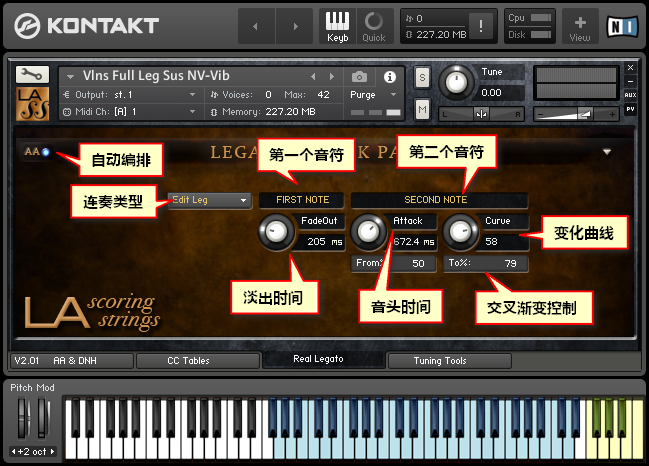The image size is (649, 466).
Task: Center the pan slider icon
Action: pyautogui.click(x=481, y=114)
